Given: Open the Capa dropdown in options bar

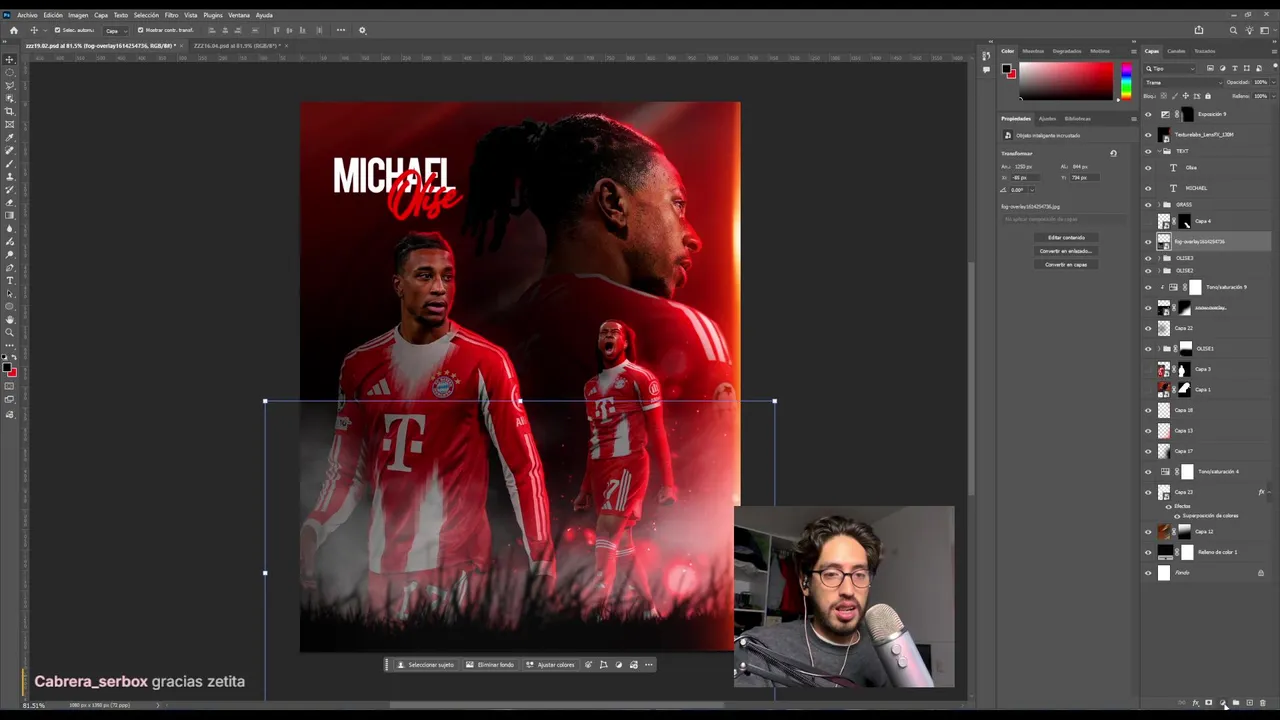Looking at the screenshot, I should coord(114,30).
